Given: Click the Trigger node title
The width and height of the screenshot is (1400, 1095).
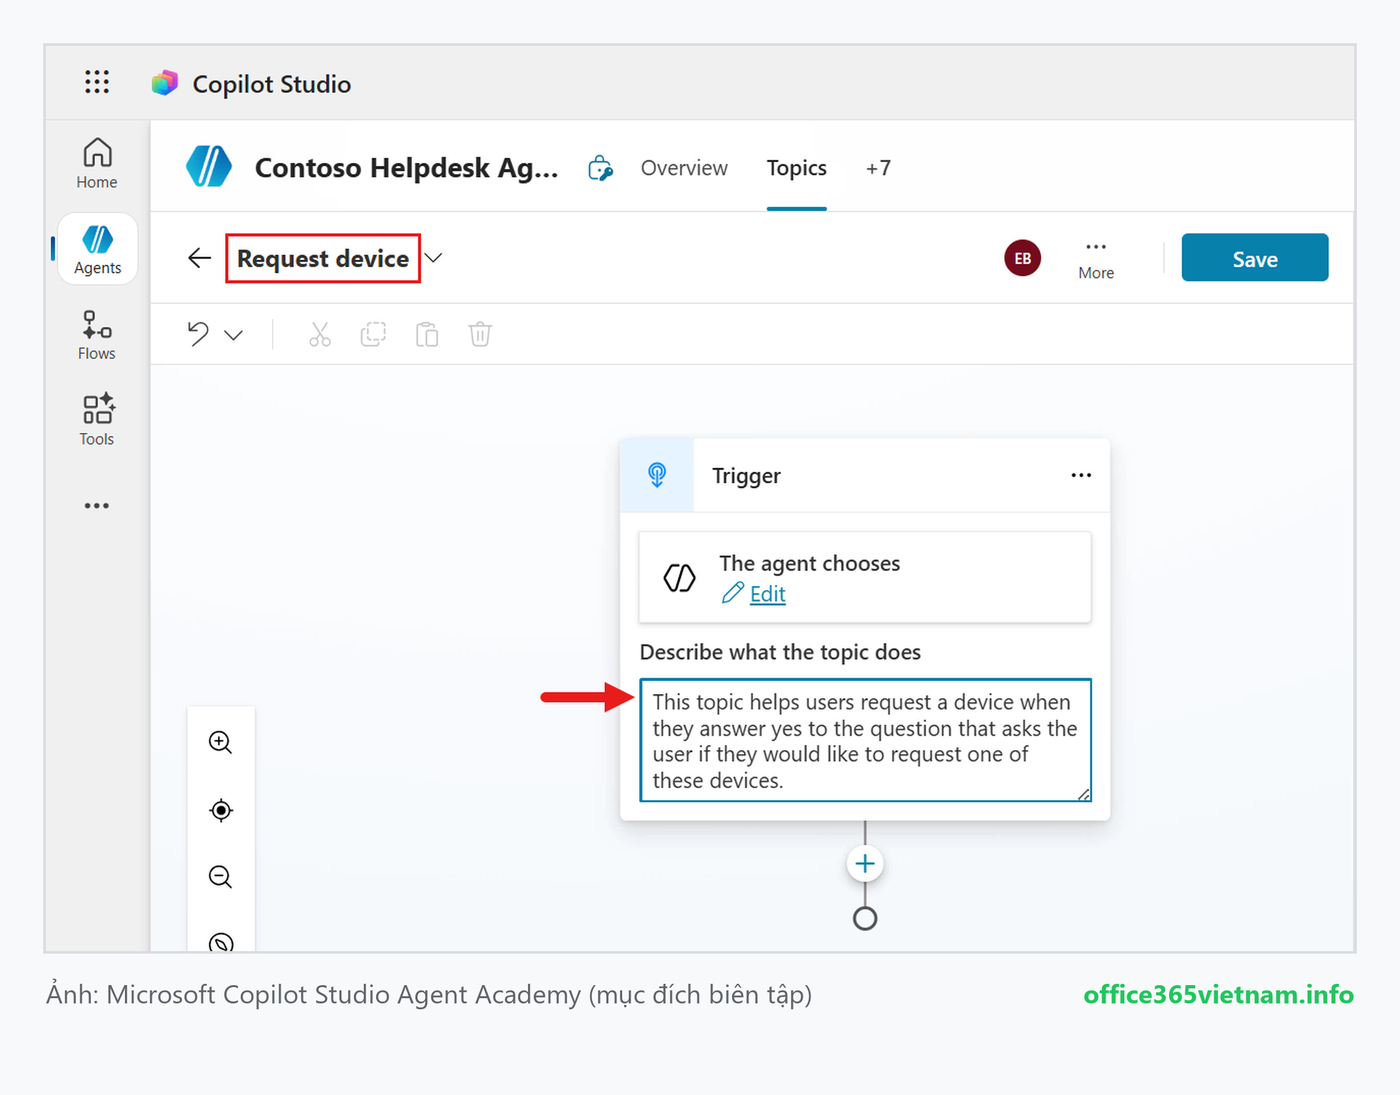Looking at the screenshot, I should (x=746, y=476).
